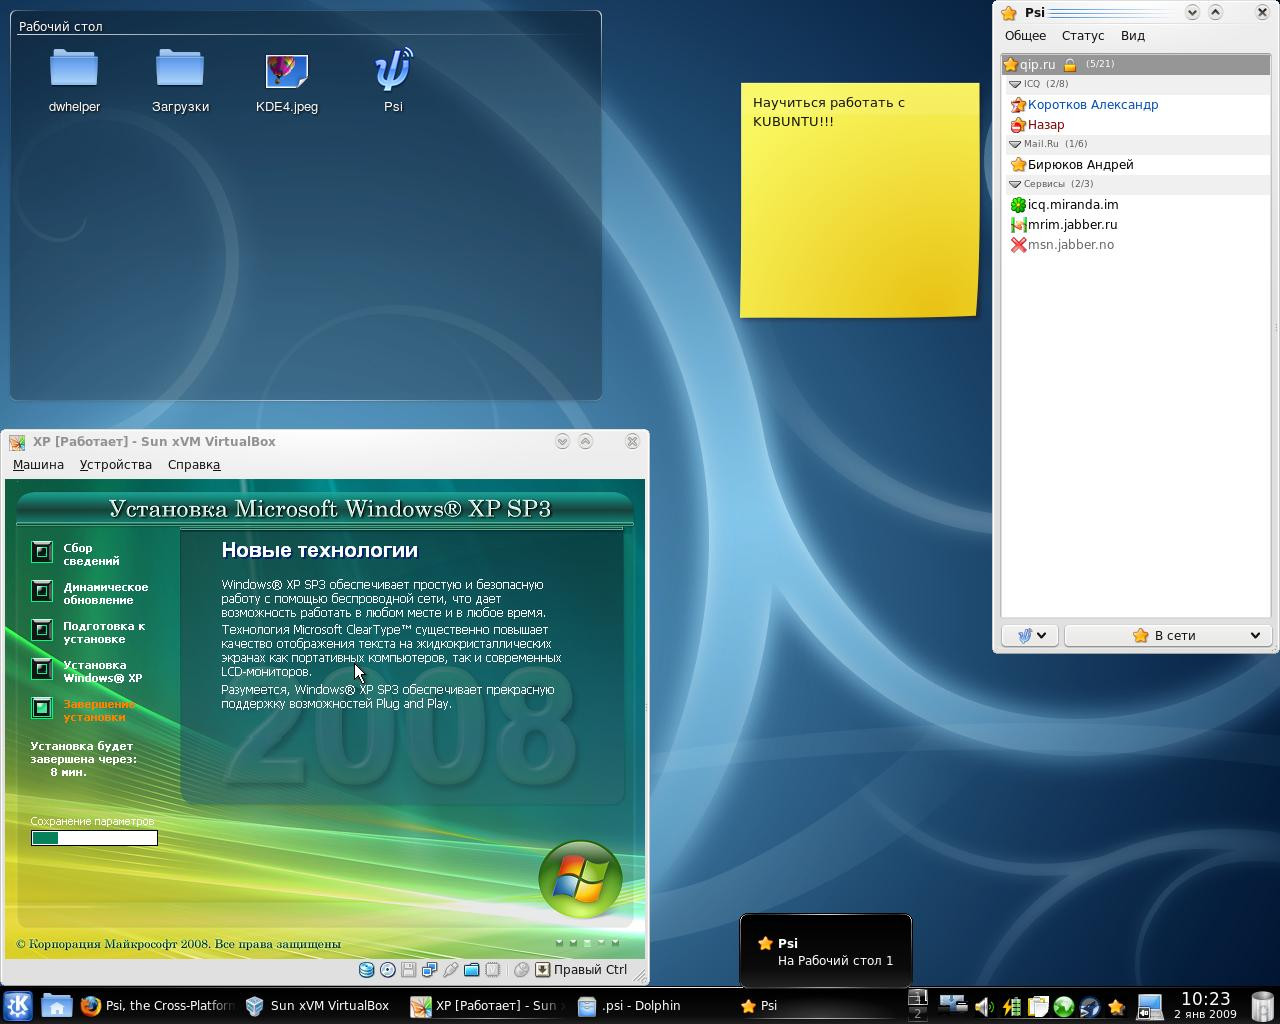The width and height of the screenshot is (1280, 1024).
Task: Open the Справка menu in VirtualBox
Action: [194, 465]
